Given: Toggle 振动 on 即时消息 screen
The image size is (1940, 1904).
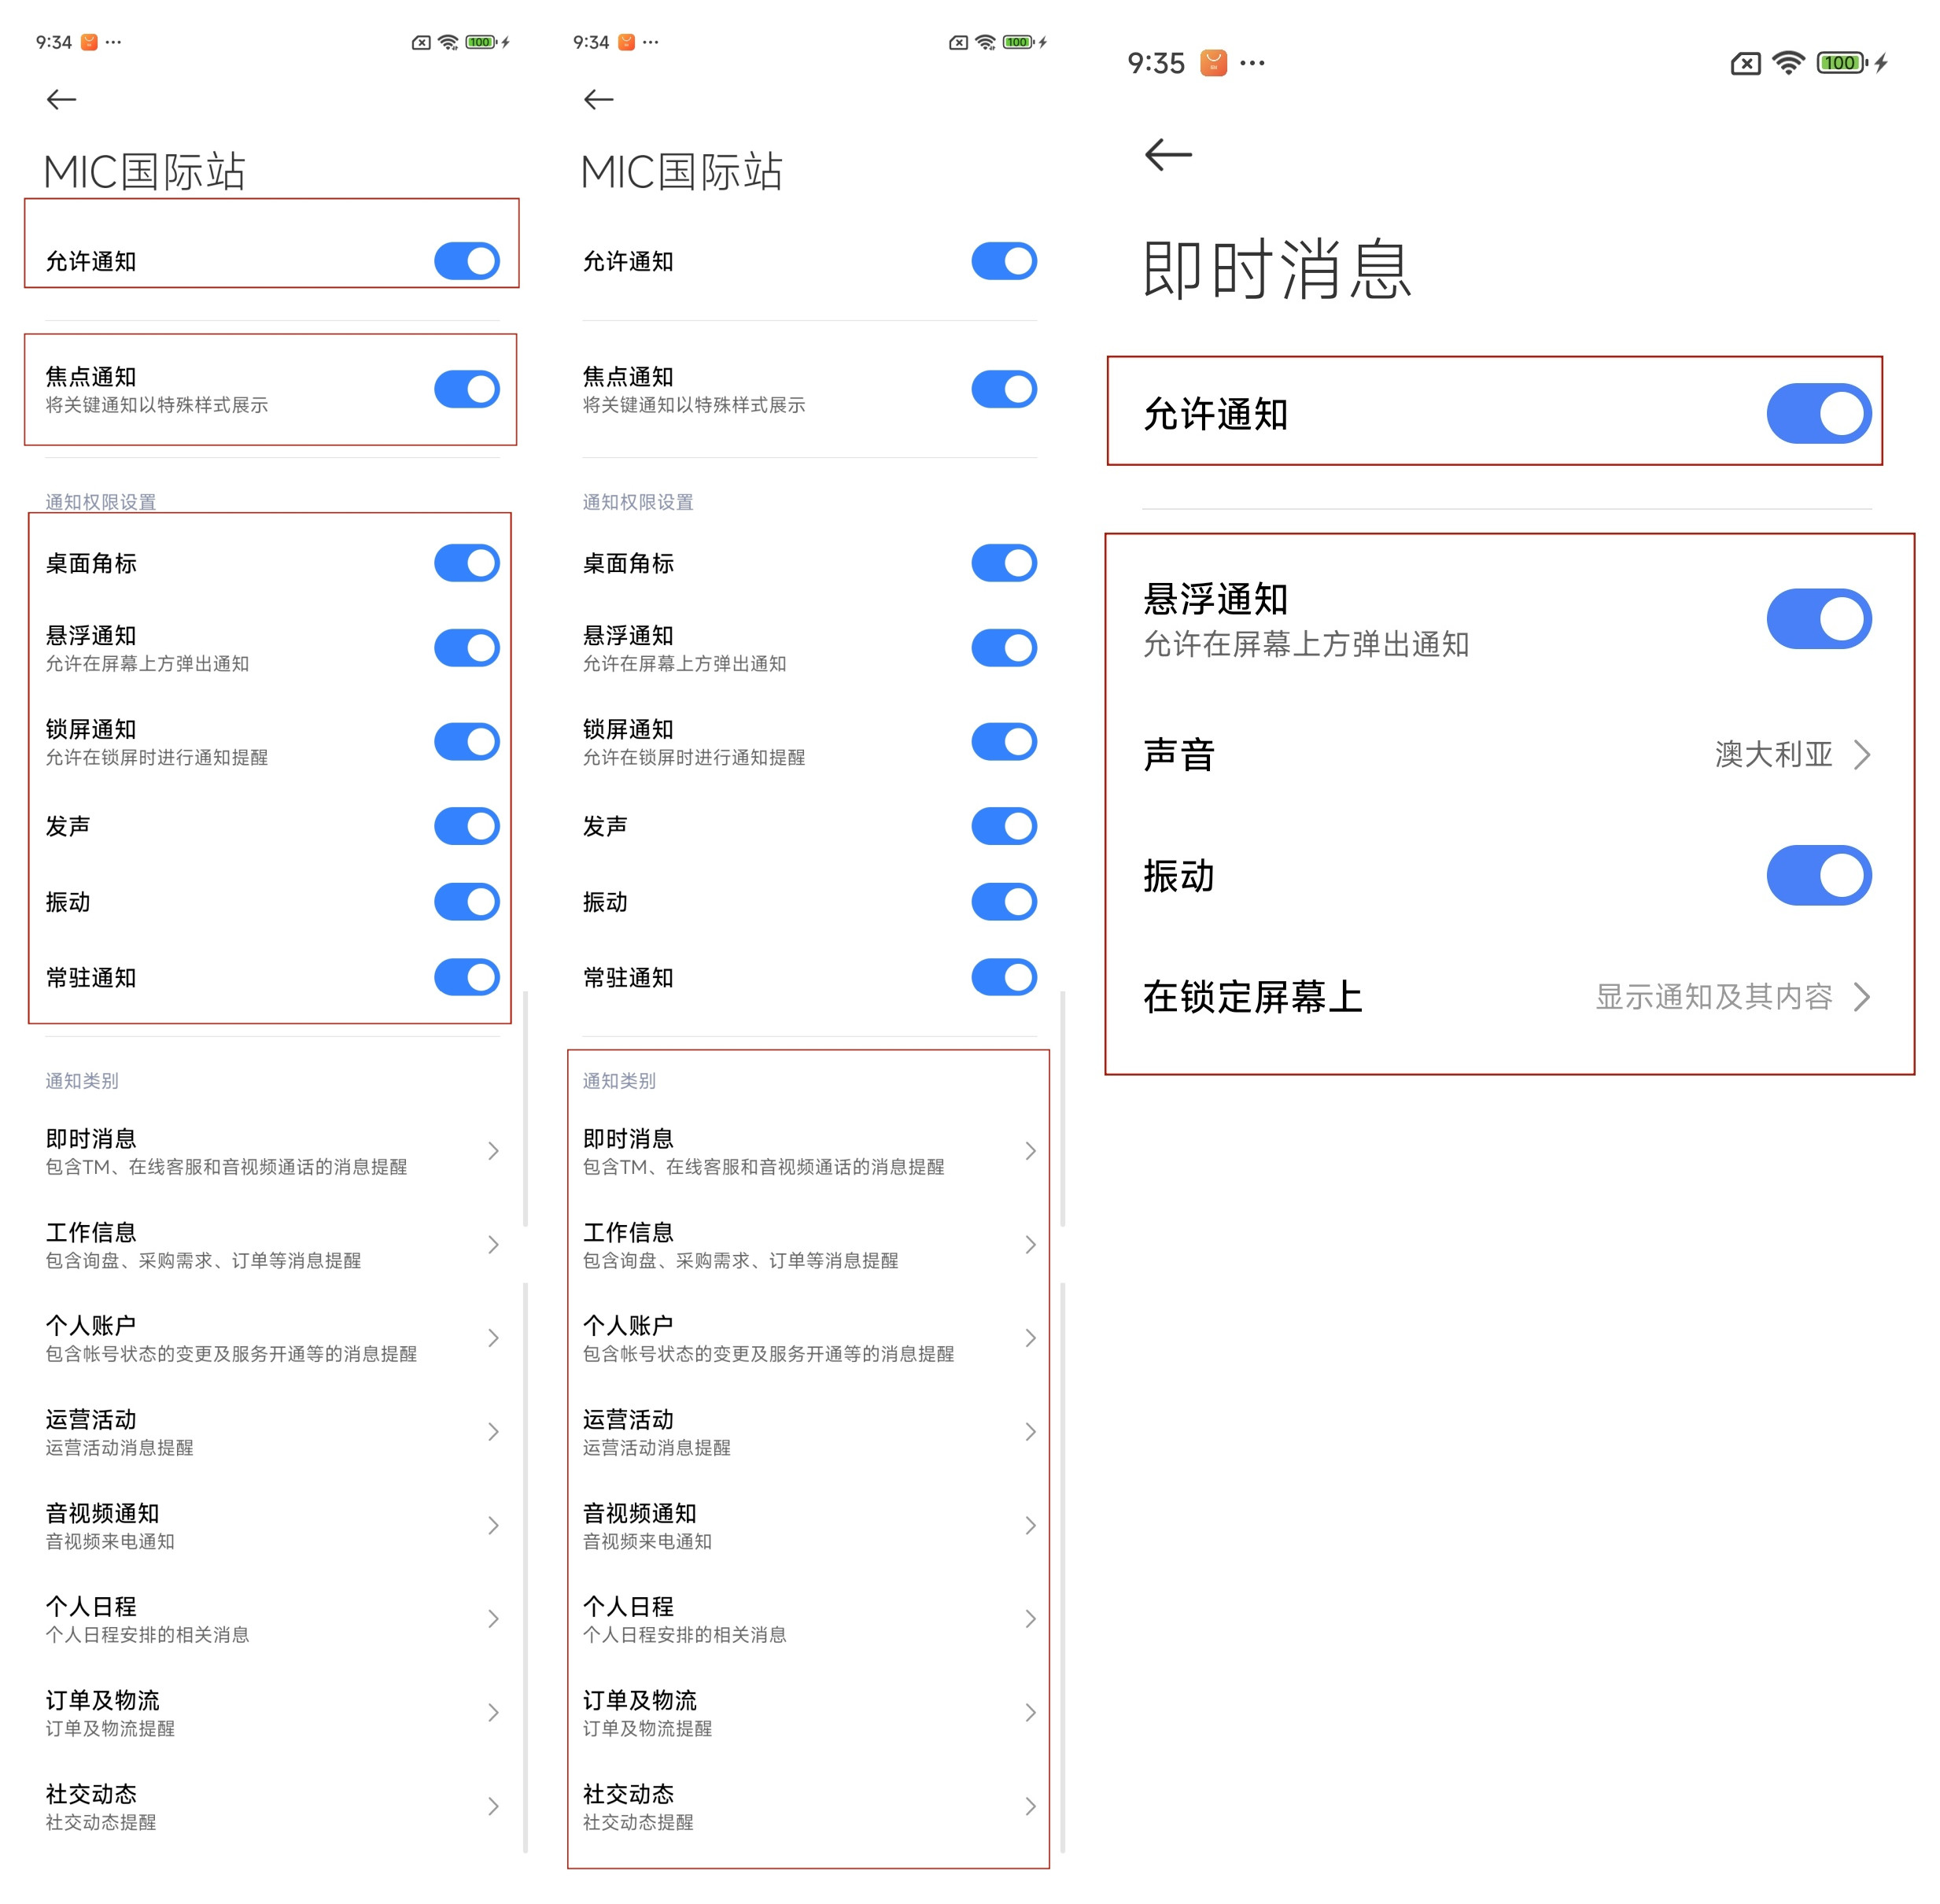Looking at the screenshot, I should (x=1819, y=875).
